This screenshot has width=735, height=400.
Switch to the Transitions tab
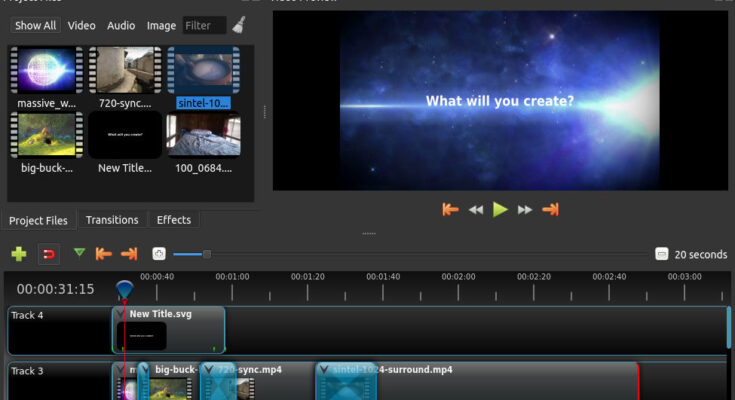click(112, 220)
